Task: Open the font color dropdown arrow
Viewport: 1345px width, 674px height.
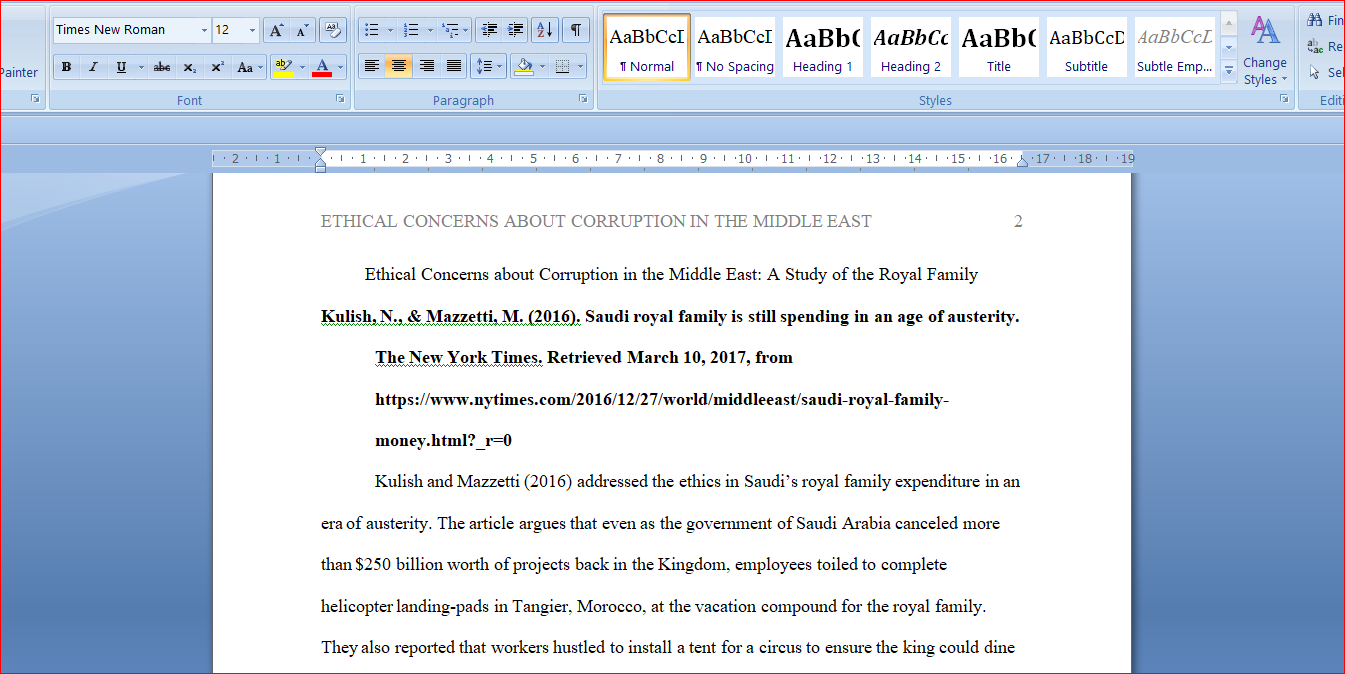Action: click(341, 67)
